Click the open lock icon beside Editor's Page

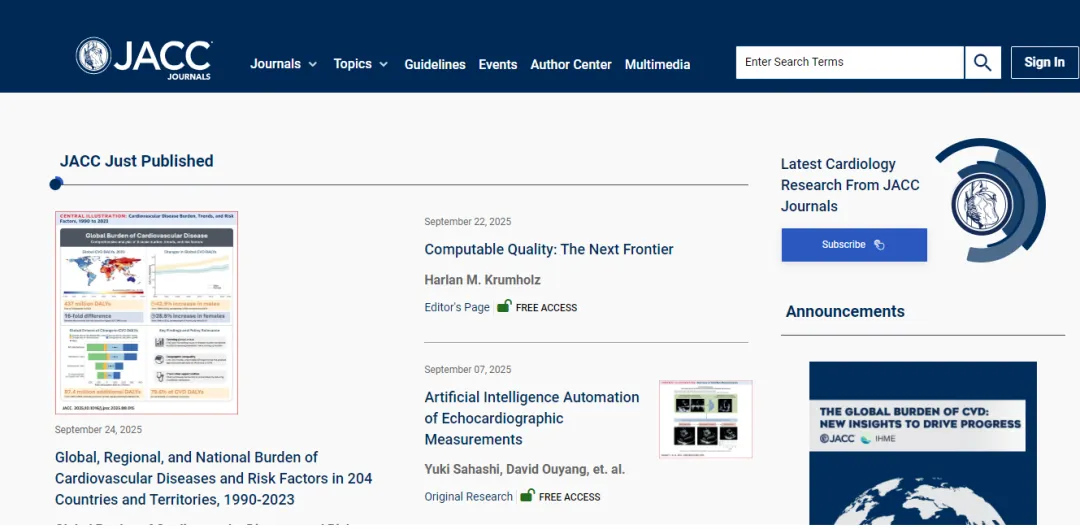tap(504, 307)
